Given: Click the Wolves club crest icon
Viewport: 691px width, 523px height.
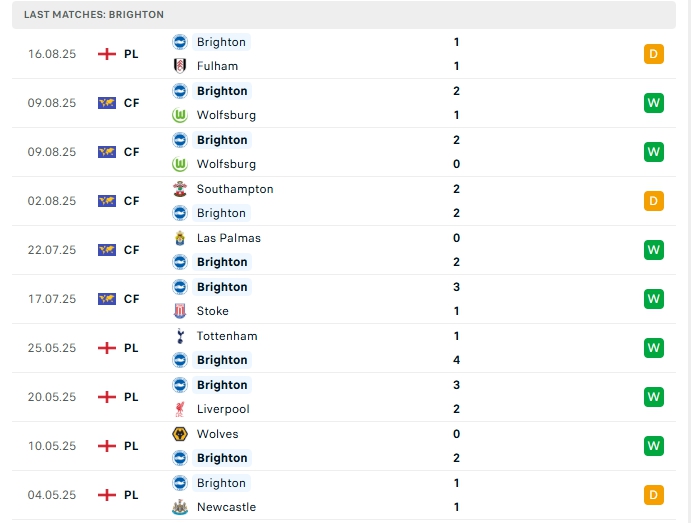Looking at the screenshot, I should pyautogui.click(x=180, y=434).
